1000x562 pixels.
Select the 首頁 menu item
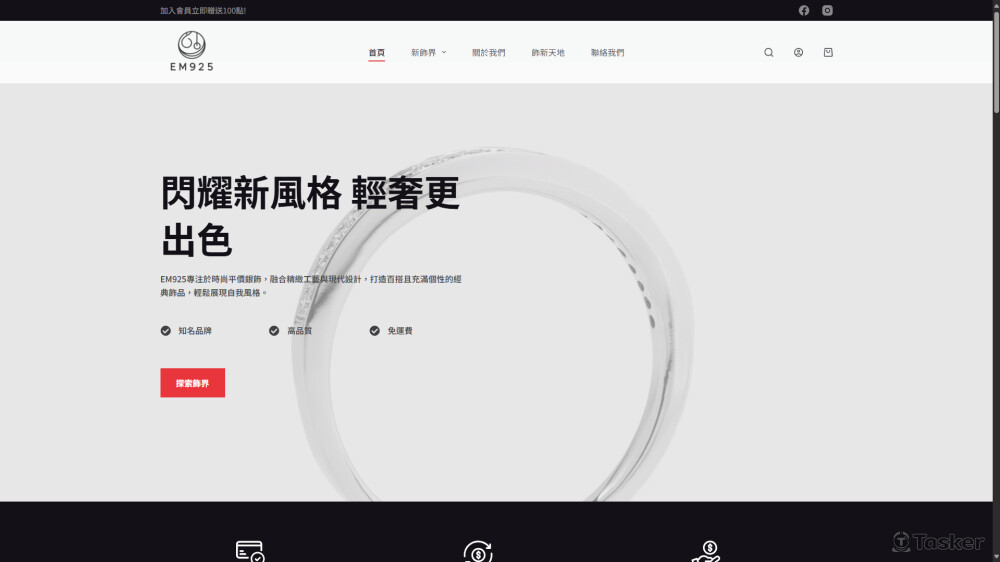point(376,53)
